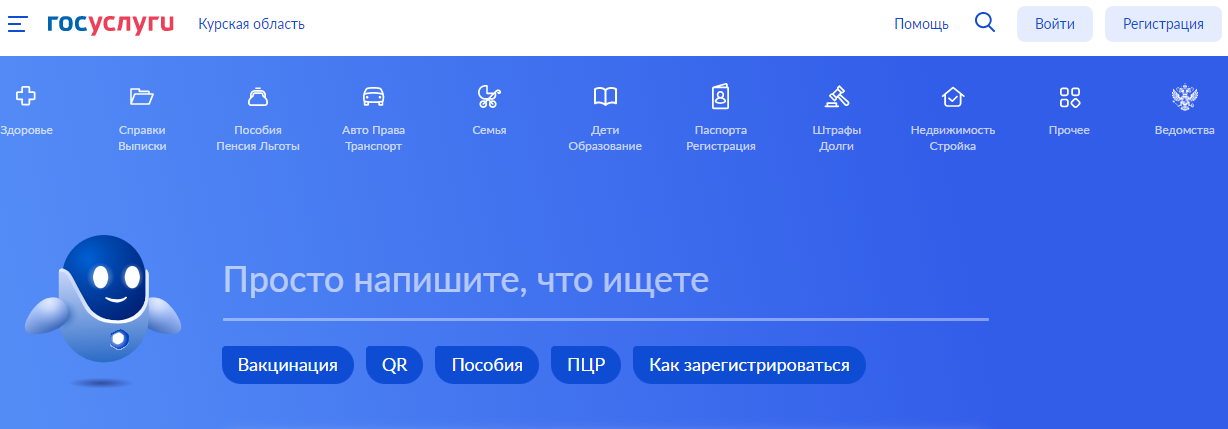Expand the Прочее category grid icon
This screenshot has width=1228, height=429.
click(1069, 97)
